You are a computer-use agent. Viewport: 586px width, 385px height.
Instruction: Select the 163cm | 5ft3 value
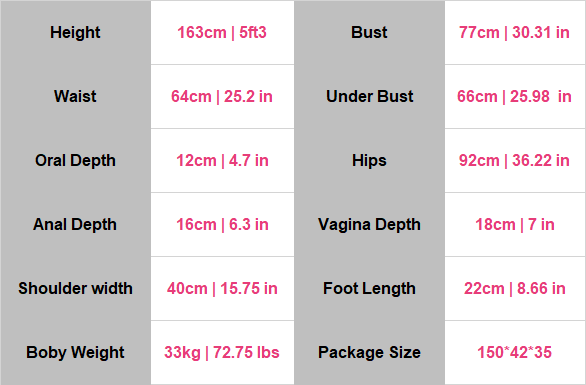point(222,33)
